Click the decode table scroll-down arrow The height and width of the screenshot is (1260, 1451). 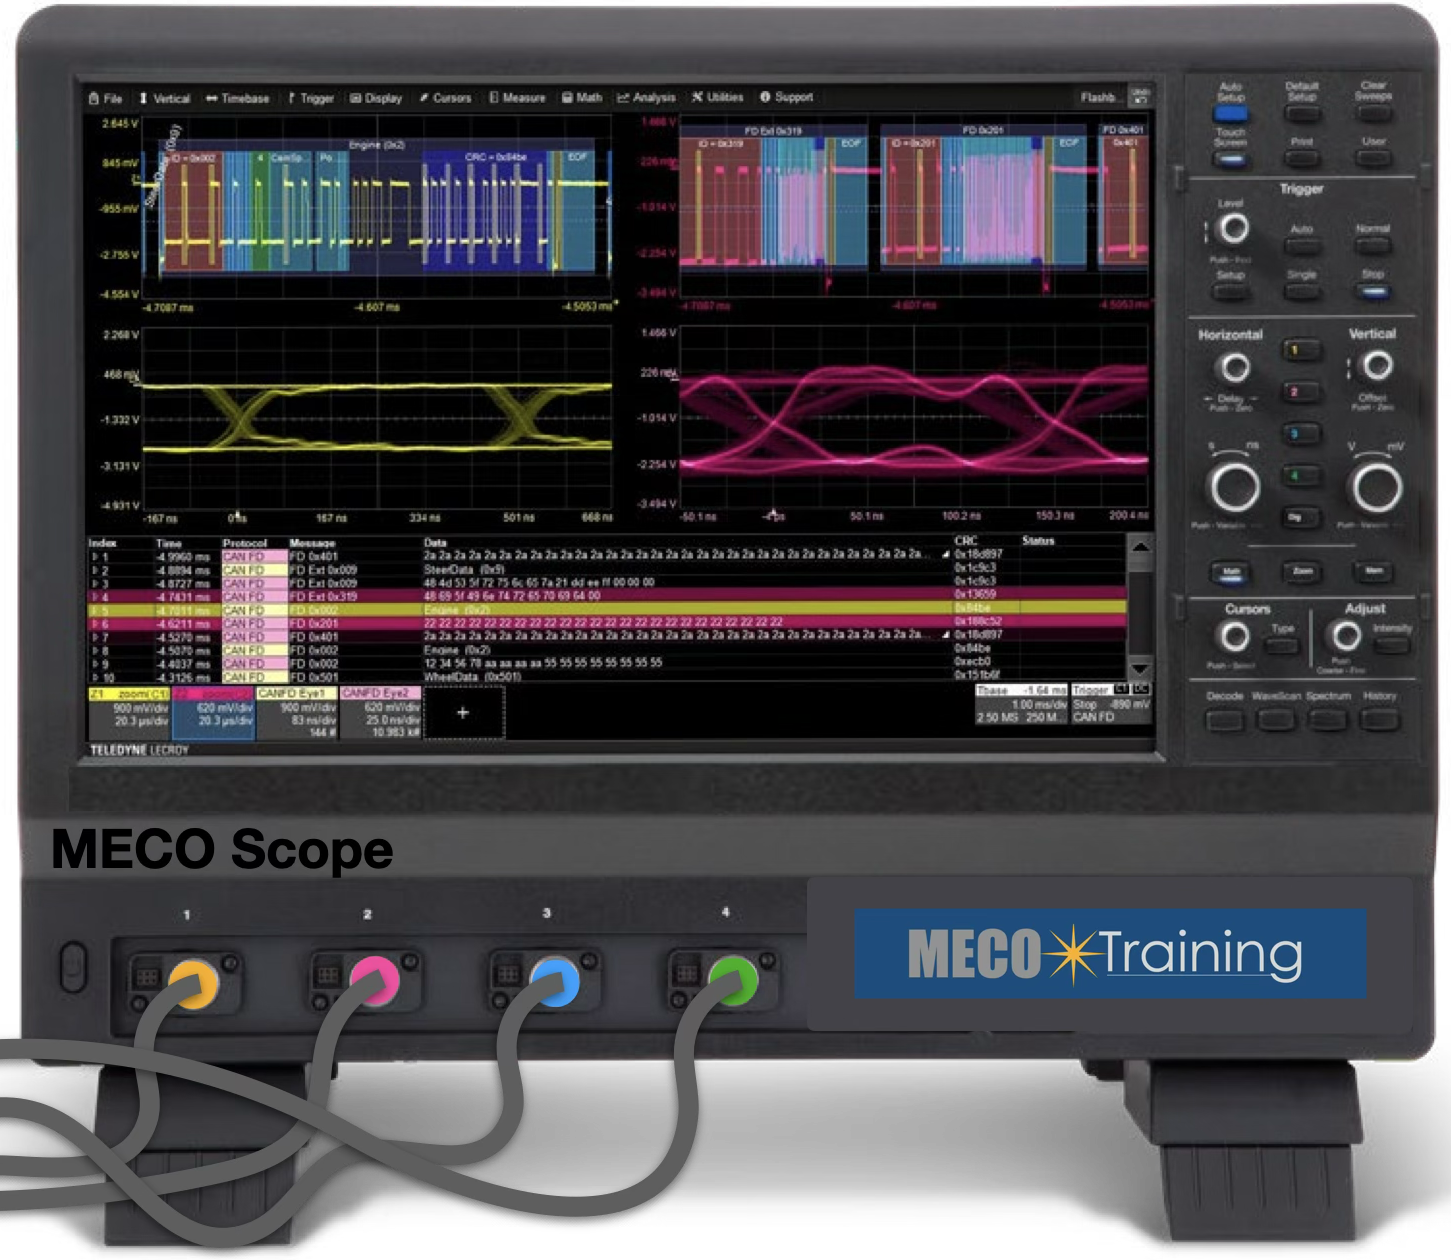coord(1140,669)
